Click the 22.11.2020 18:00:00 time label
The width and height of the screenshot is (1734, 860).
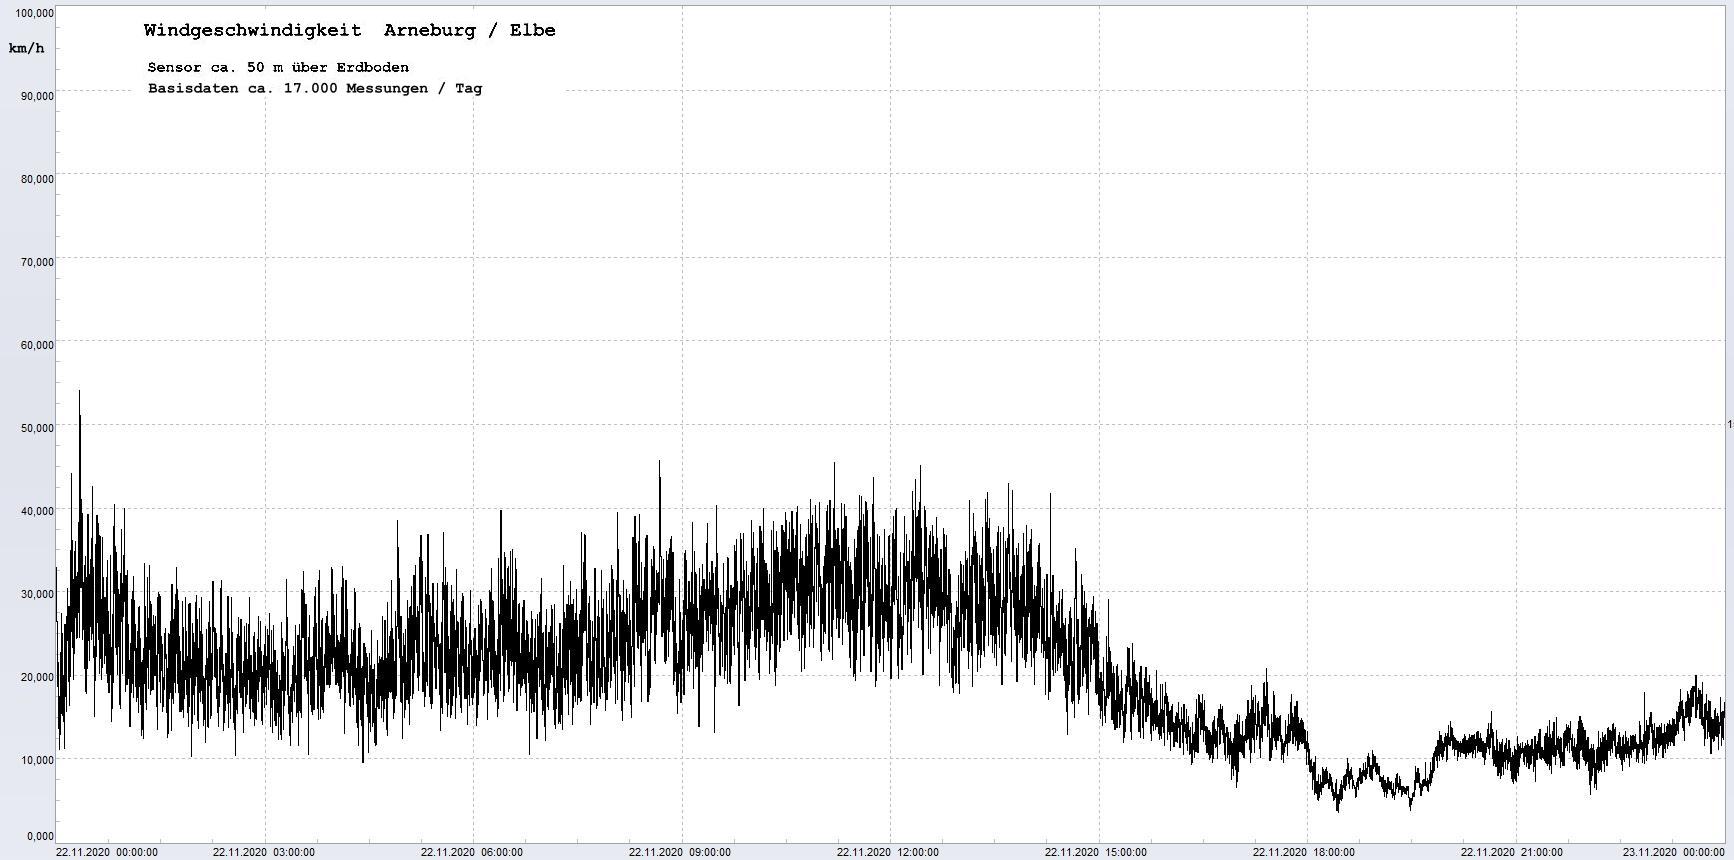[1304, 852]
